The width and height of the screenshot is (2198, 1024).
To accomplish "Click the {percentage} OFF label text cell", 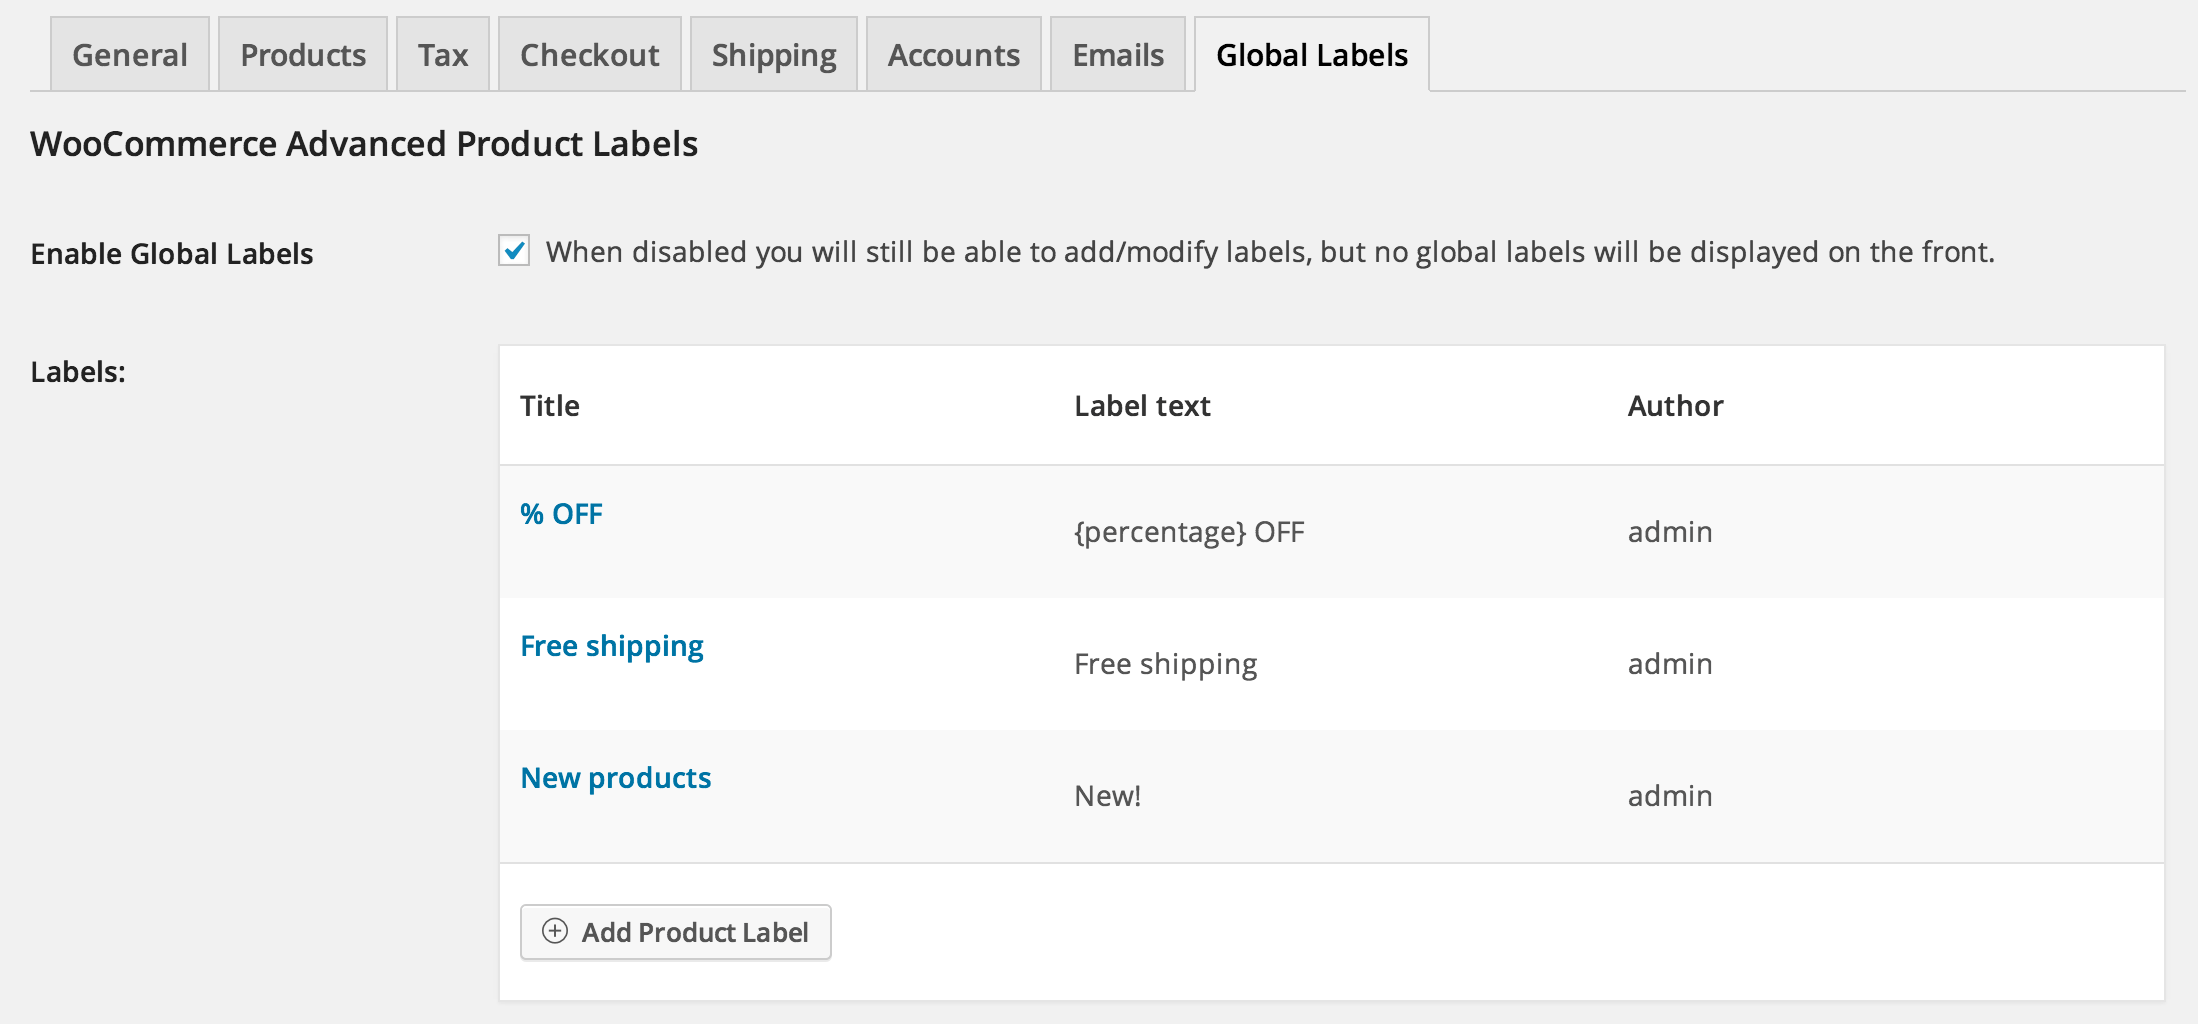I will click(x=1189, y=531).
